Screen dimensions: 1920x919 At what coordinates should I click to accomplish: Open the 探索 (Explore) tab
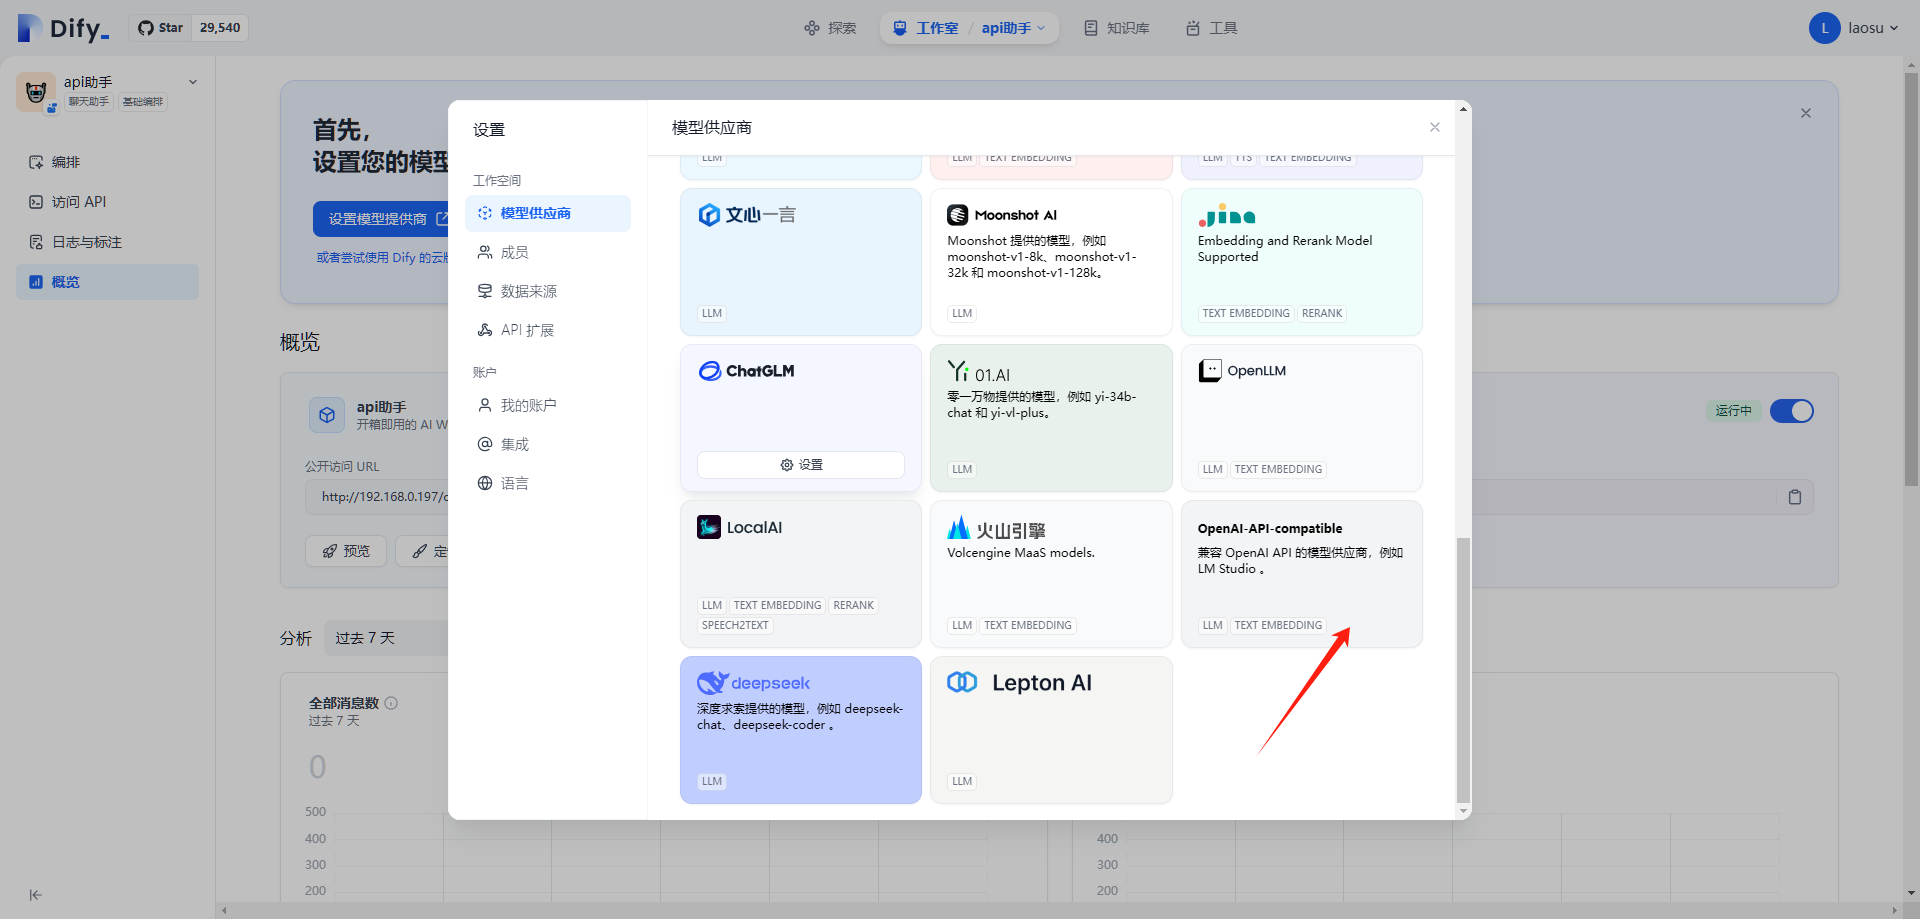(x=831, y=28)
